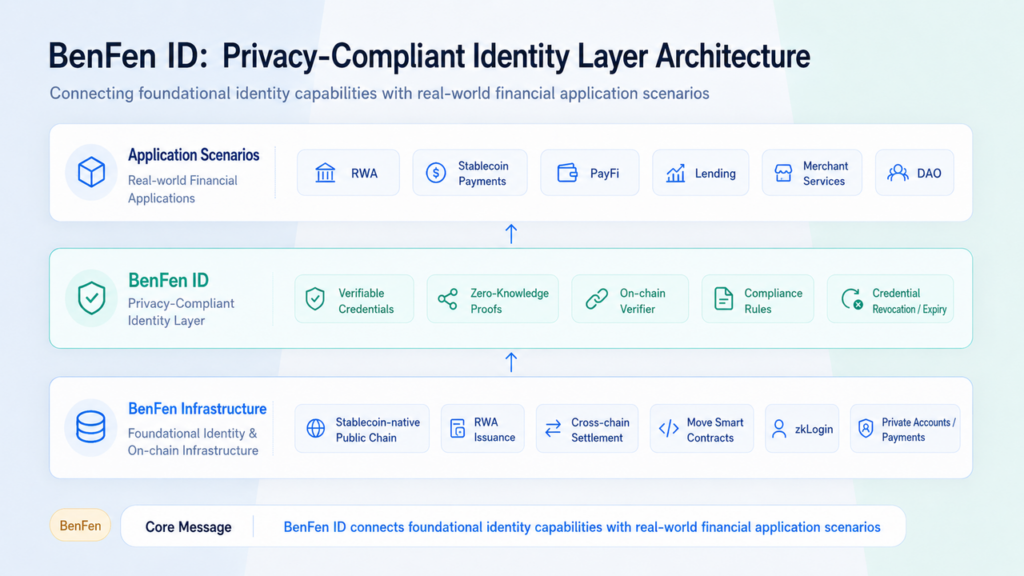Click the BenFen Infrastructure heading
Image resolution: width=1024 pixels, height=576 pixels.
197,409
